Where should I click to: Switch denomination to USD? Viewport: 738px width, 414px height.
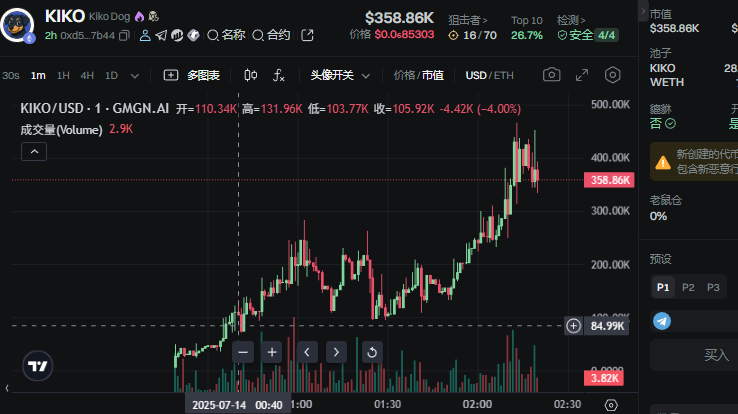click(x=476, y=75)
